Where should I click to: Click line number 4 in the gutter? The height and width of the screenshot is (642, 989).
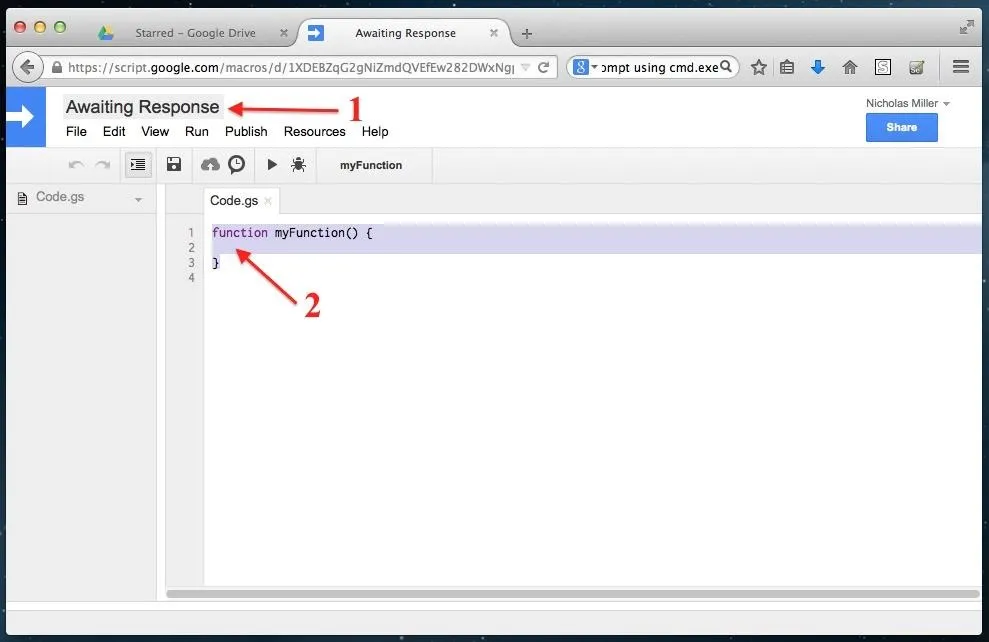(191, 277)
